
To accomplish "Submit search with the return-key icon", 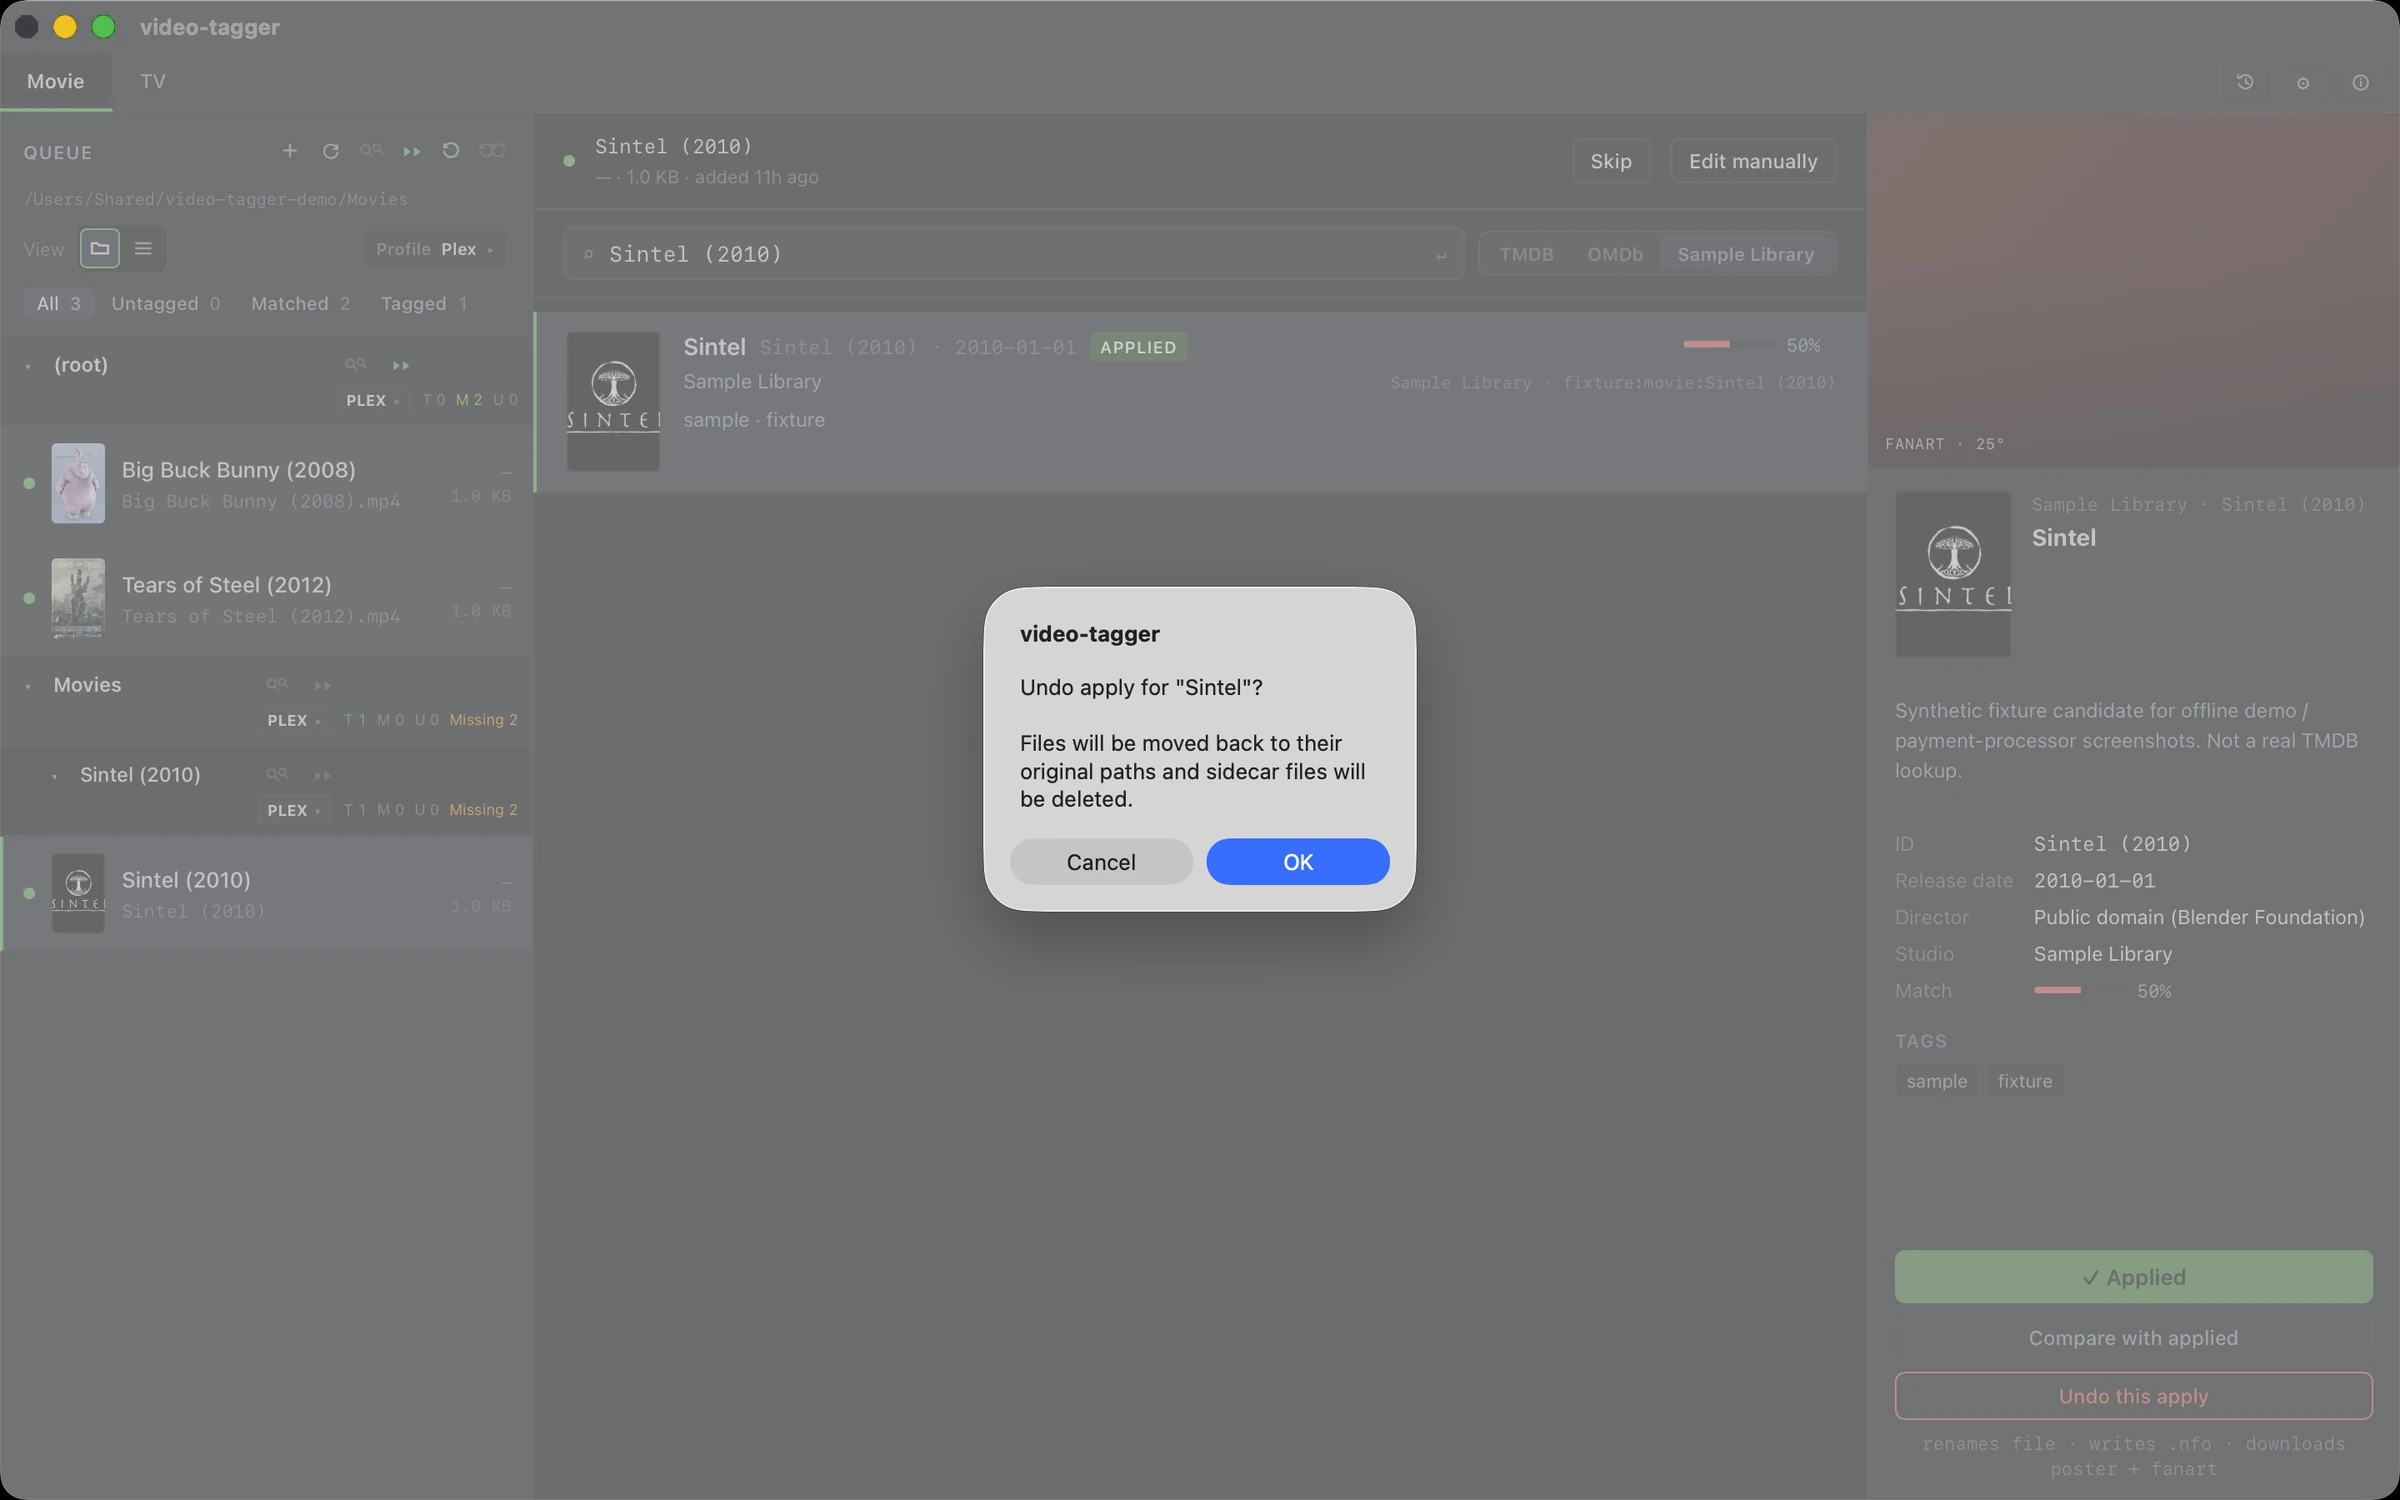I will click(x=1441, y=256).
